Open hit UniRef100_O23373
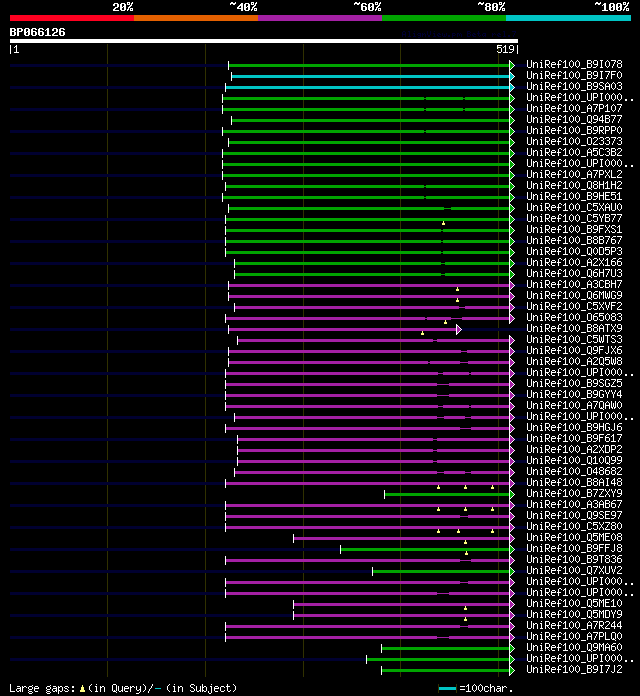 pos(574,141)
